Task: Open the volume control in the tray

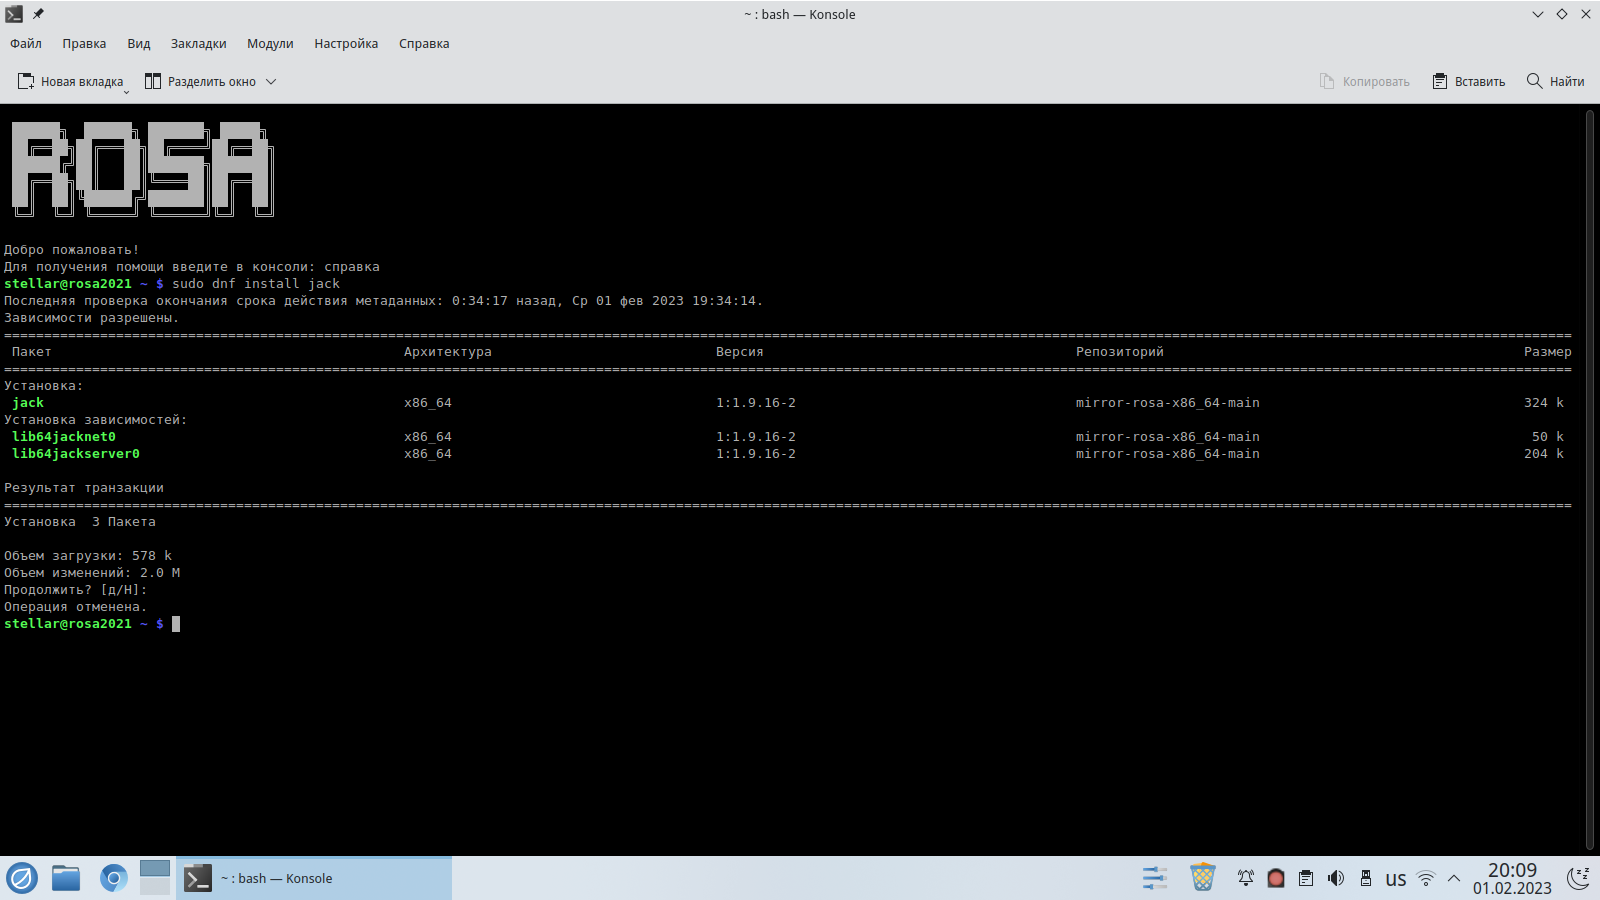Action: point(1335,878)
